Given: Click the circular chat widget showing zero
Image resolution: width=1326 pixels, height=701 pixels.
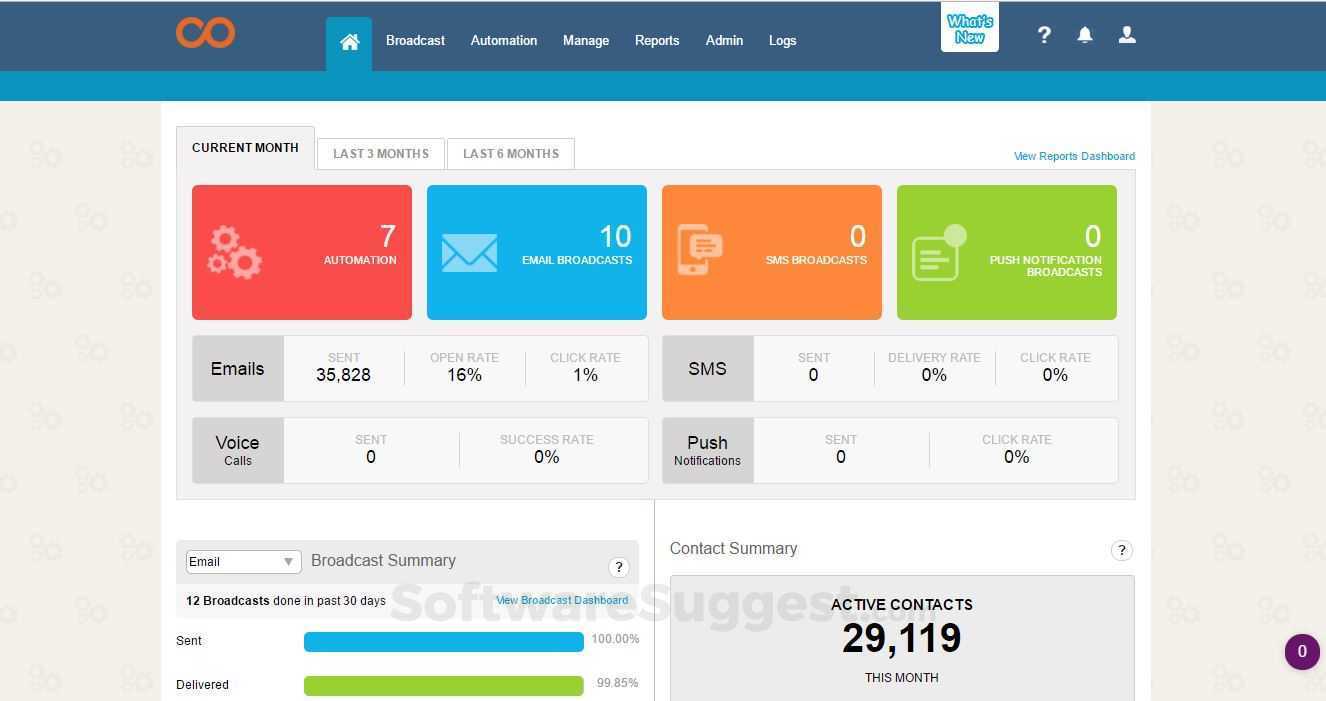Looking at the screenshot, I should (1302, 651).
